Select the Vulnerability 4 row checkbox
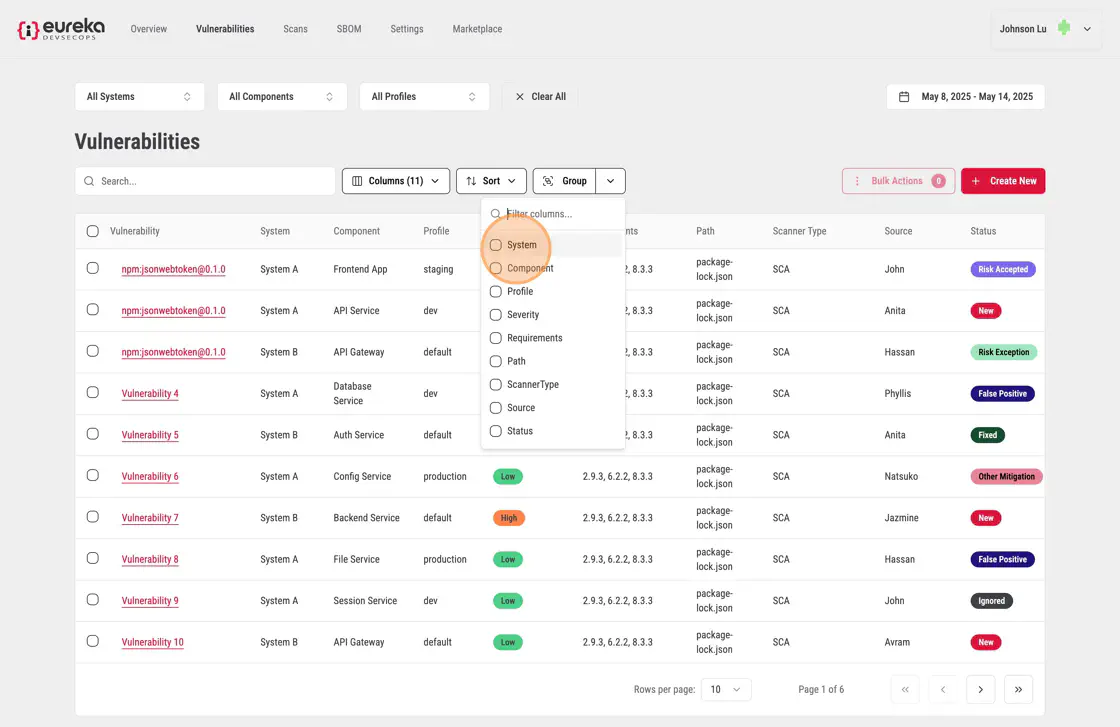The width and height of the screenshot is (1120, 727). [x=93, y=393]
